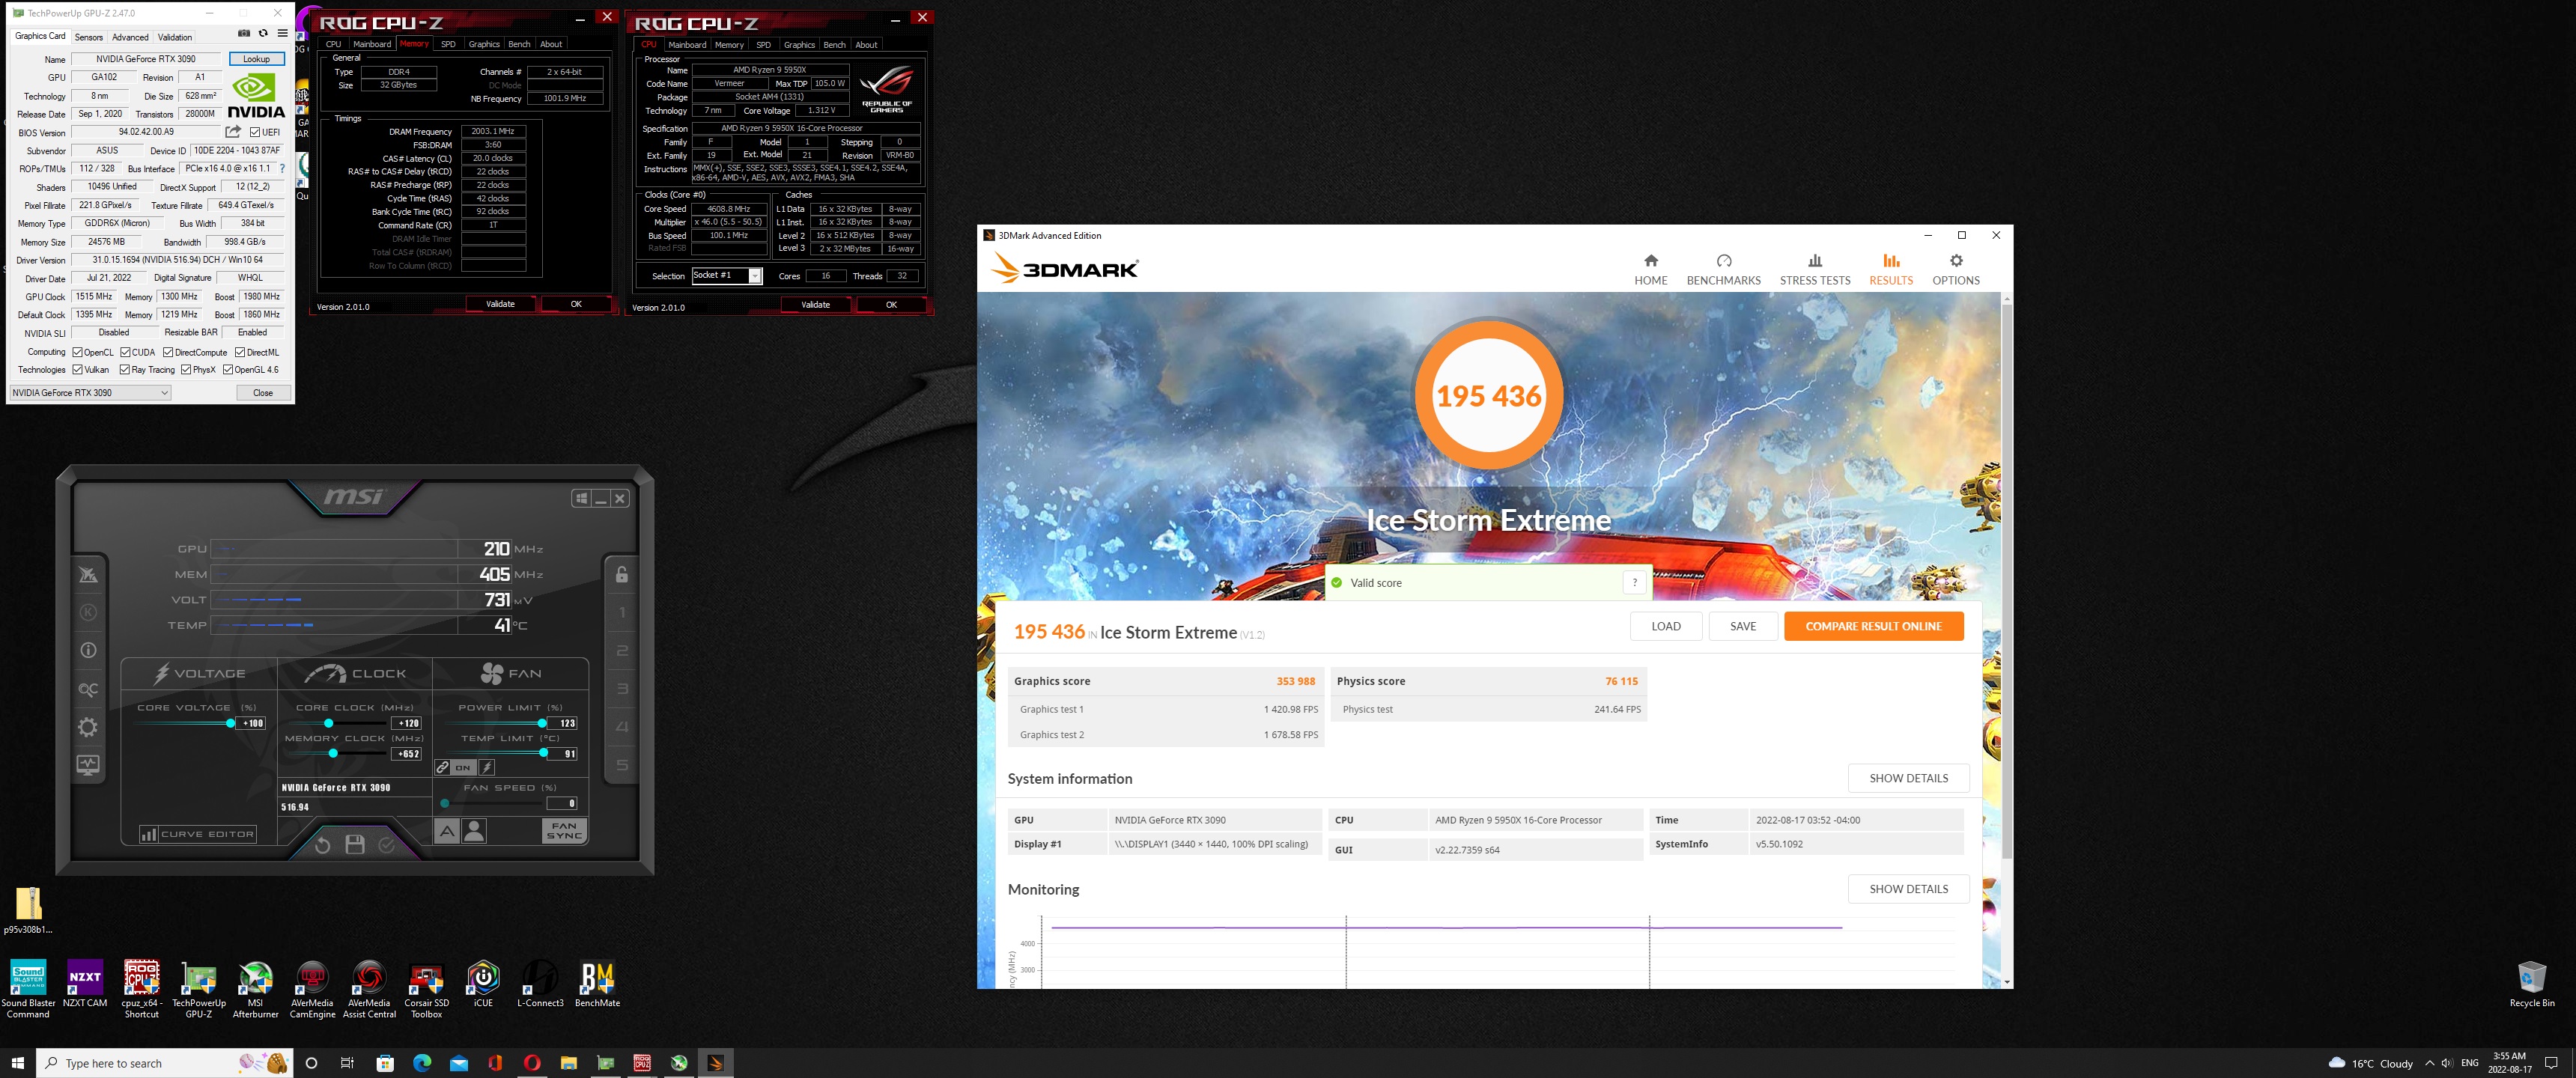
Task: Toggle the CUDA checkbox
Action: [x=125, y=352]
